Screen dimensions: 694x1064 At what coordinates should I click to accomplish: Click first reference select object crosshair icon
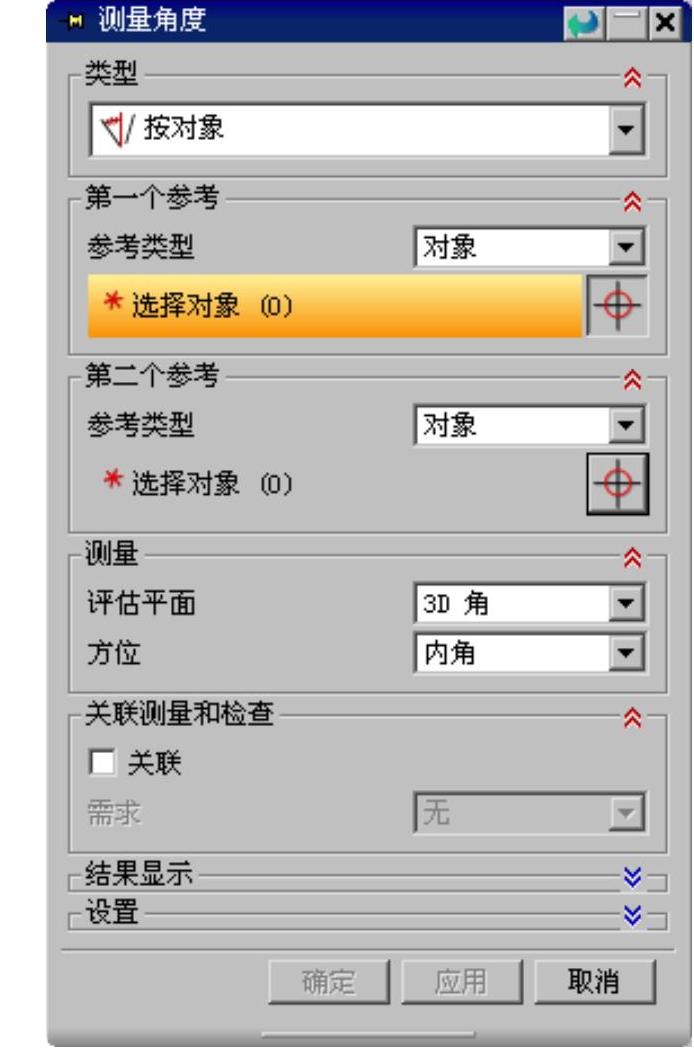coord(617,305)
